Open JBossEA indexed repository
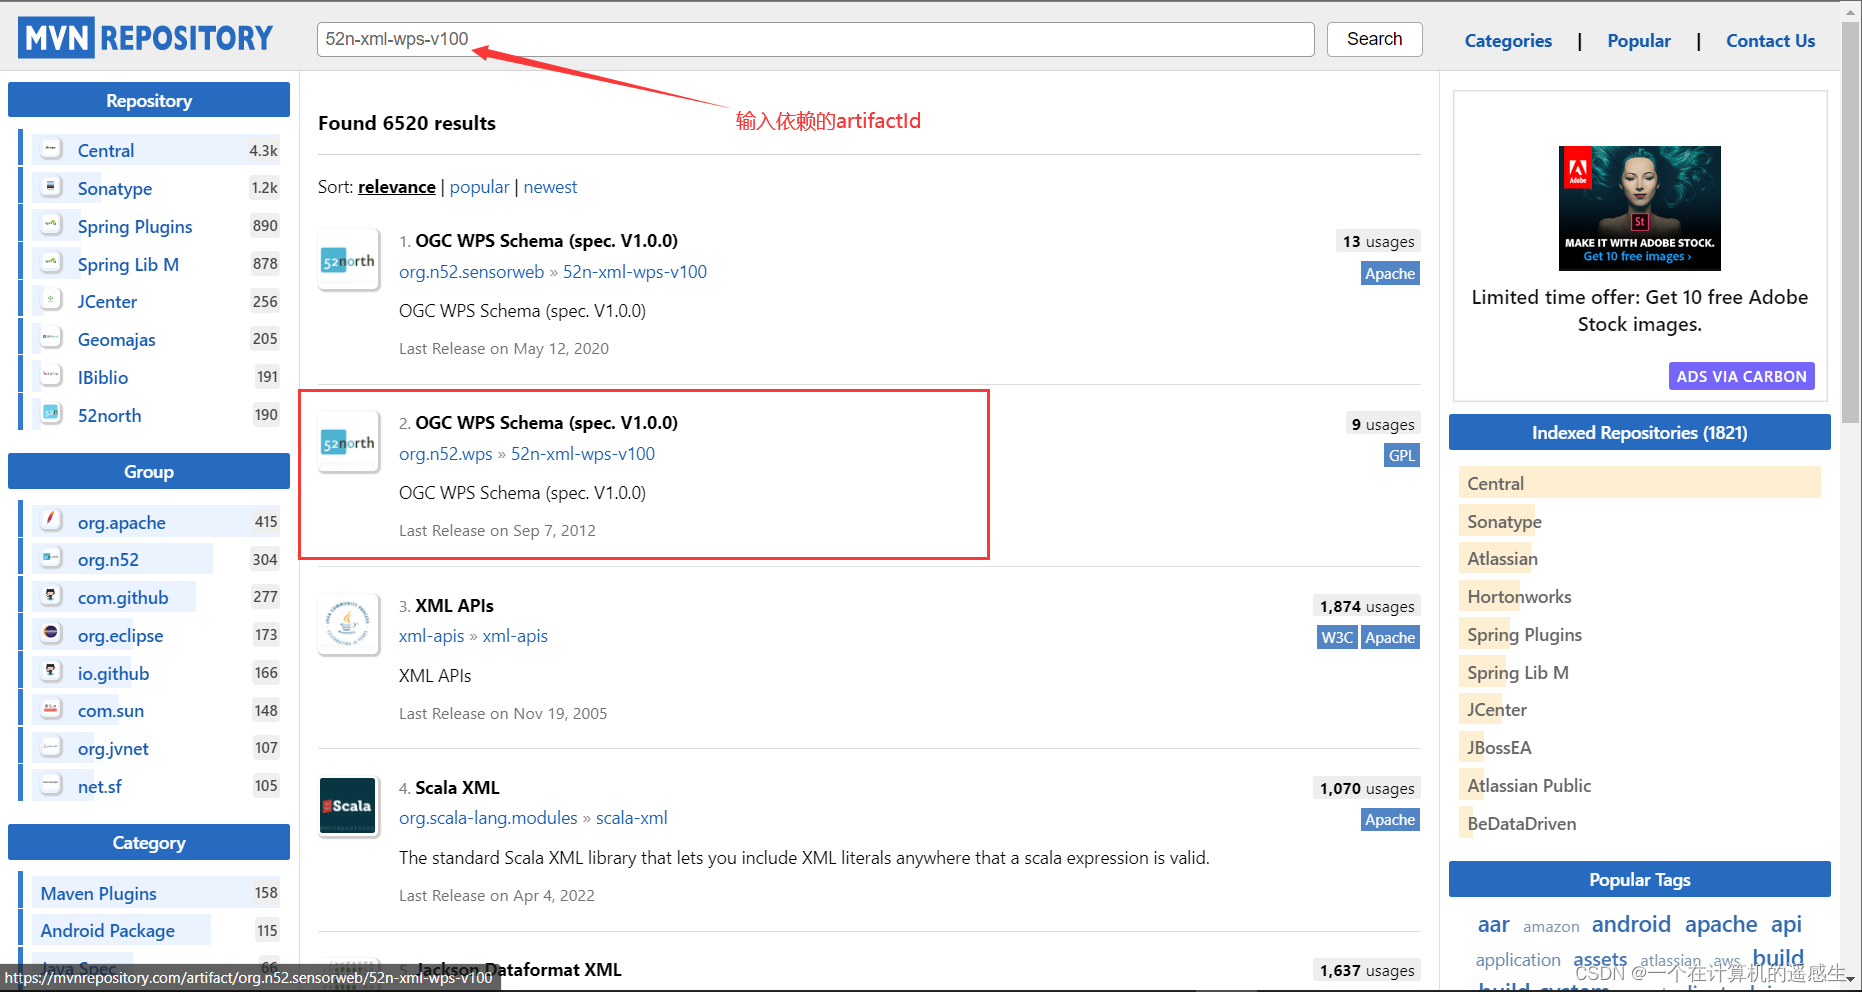The width and height of the screenshot is (1862, 992). point(1499,748)
